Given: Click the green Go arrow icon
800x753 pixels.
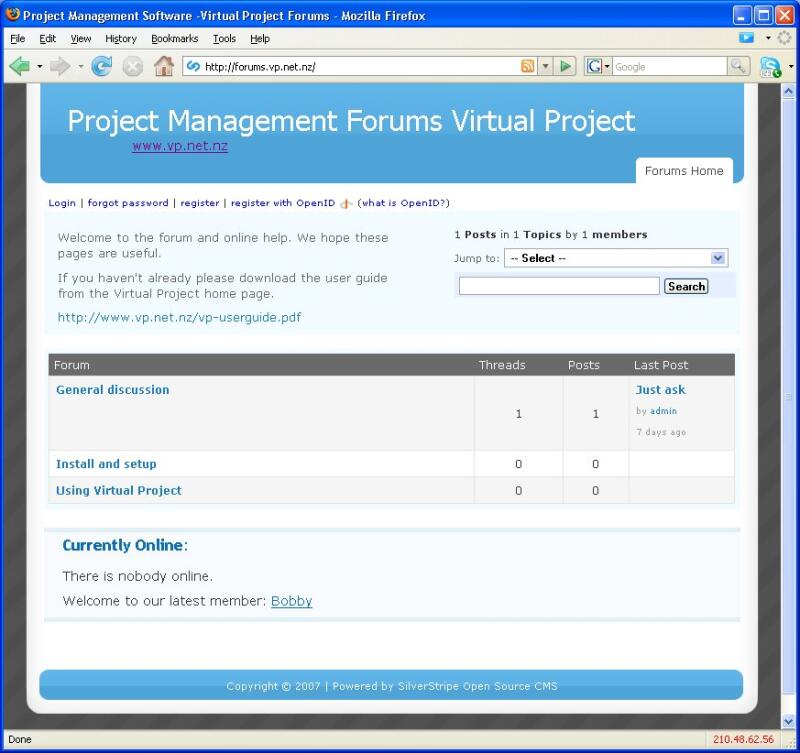Looking at the screenshot, I should point(565,64).
